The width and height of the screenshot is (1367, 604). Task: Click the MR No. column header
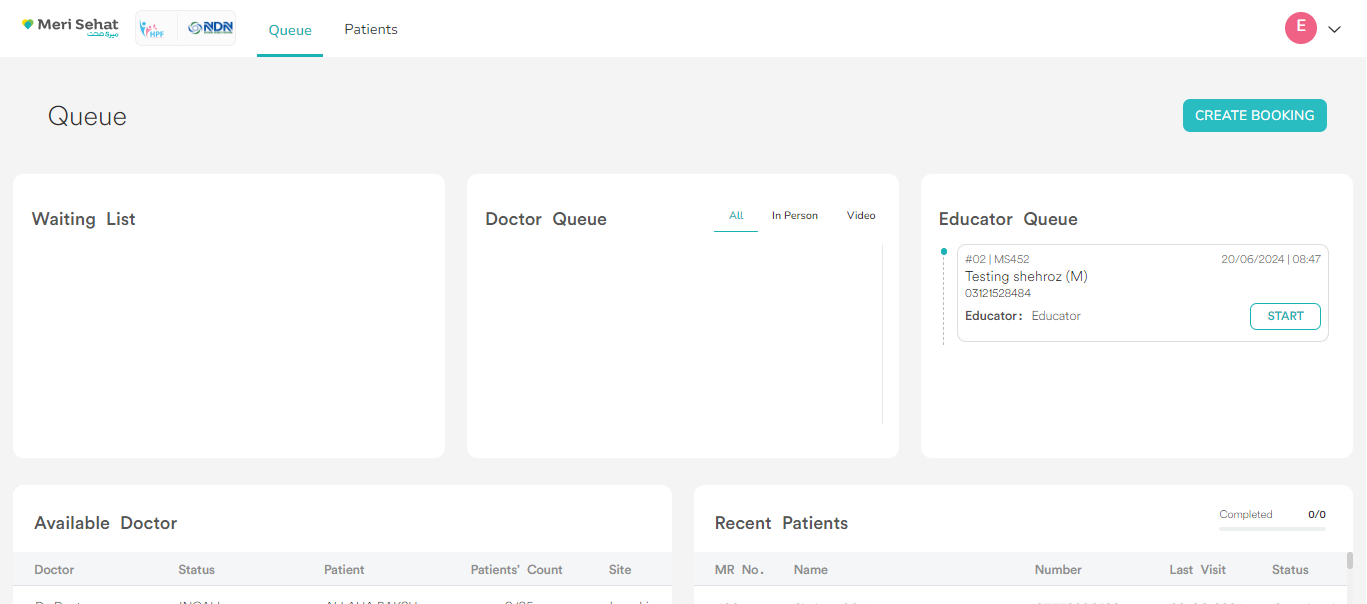pyautogui.click(x=739, y=570)
